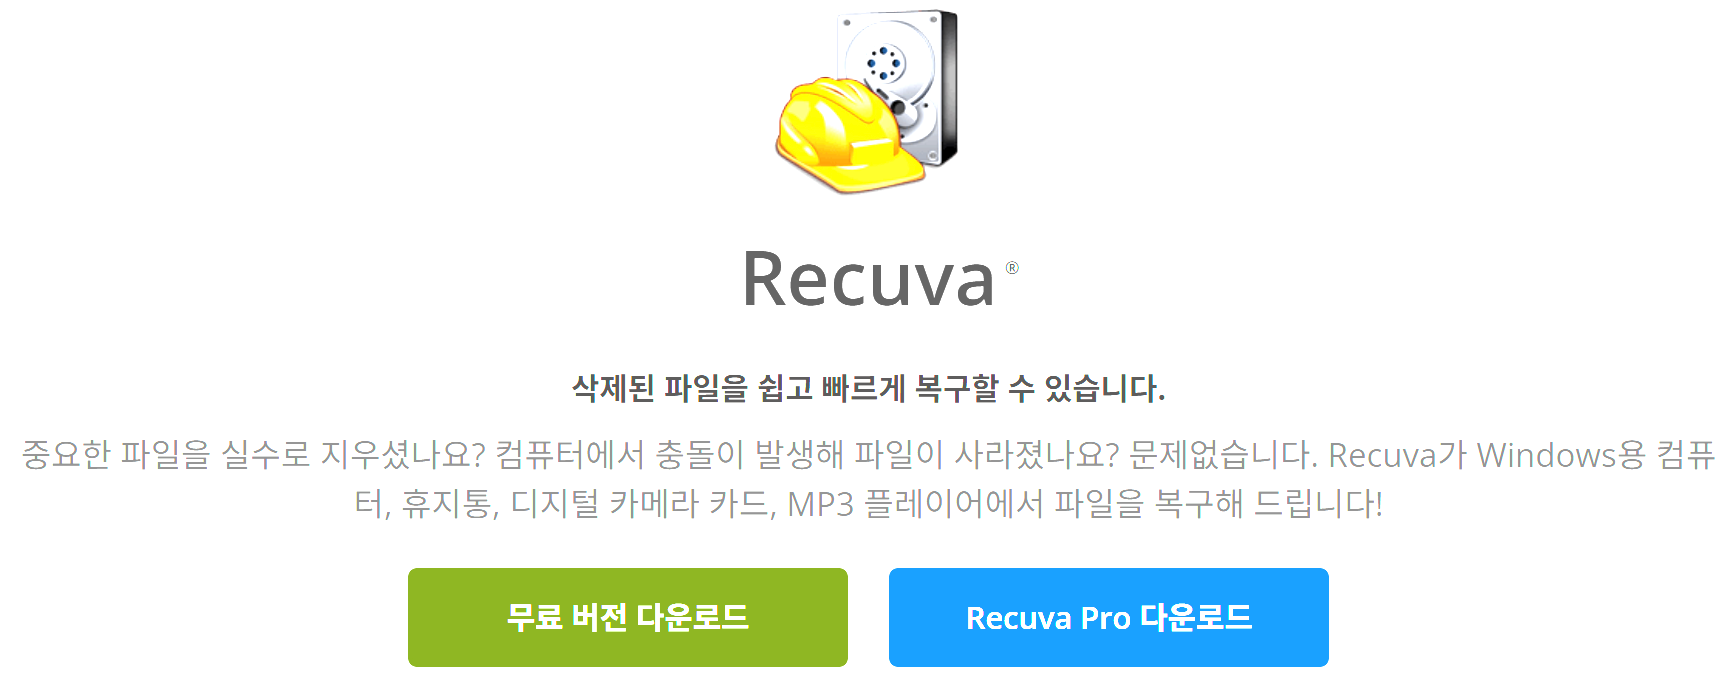The height and width of the screenshot is (685, 1734).
Task: Download the free version via the green button
Action: pos(628,617)
